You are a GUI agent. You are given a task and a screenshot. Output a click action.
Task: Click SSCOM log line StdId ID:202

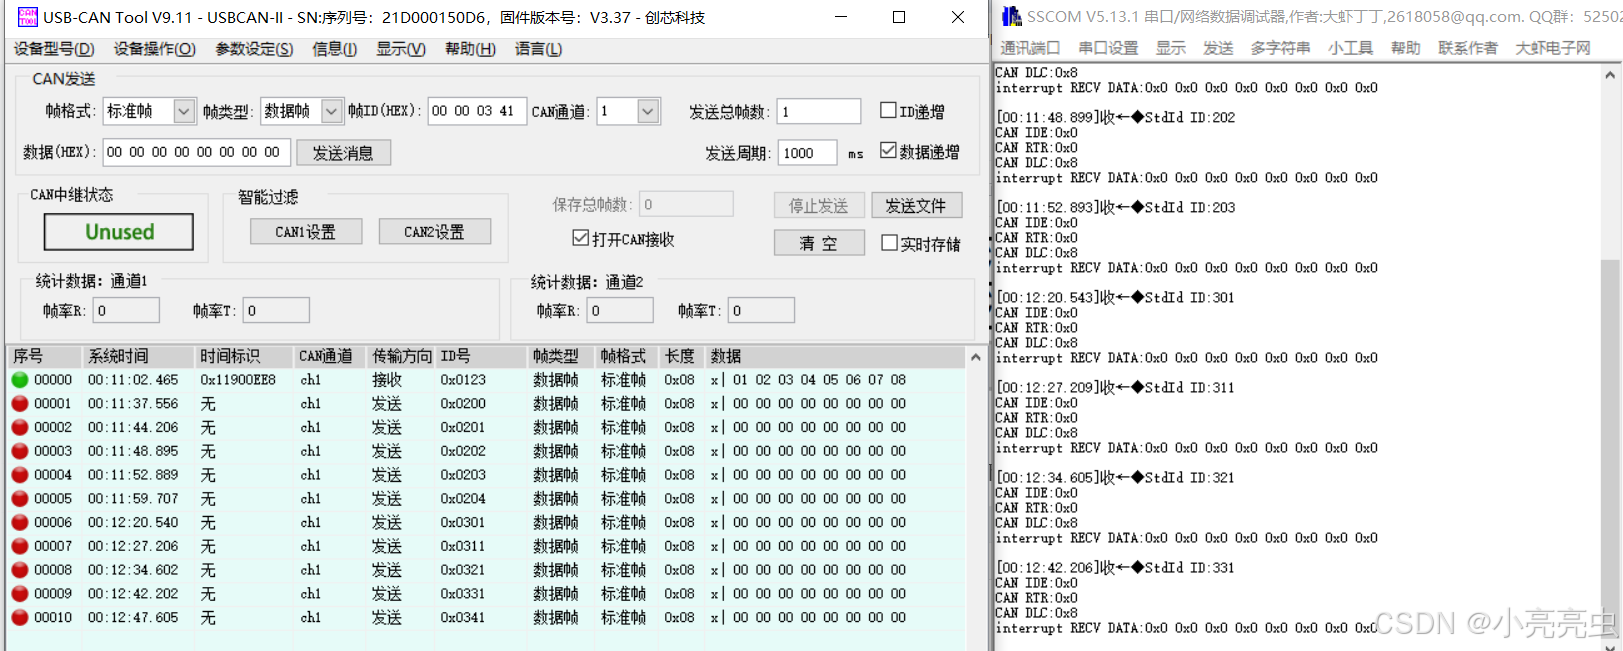point(1115,118)
